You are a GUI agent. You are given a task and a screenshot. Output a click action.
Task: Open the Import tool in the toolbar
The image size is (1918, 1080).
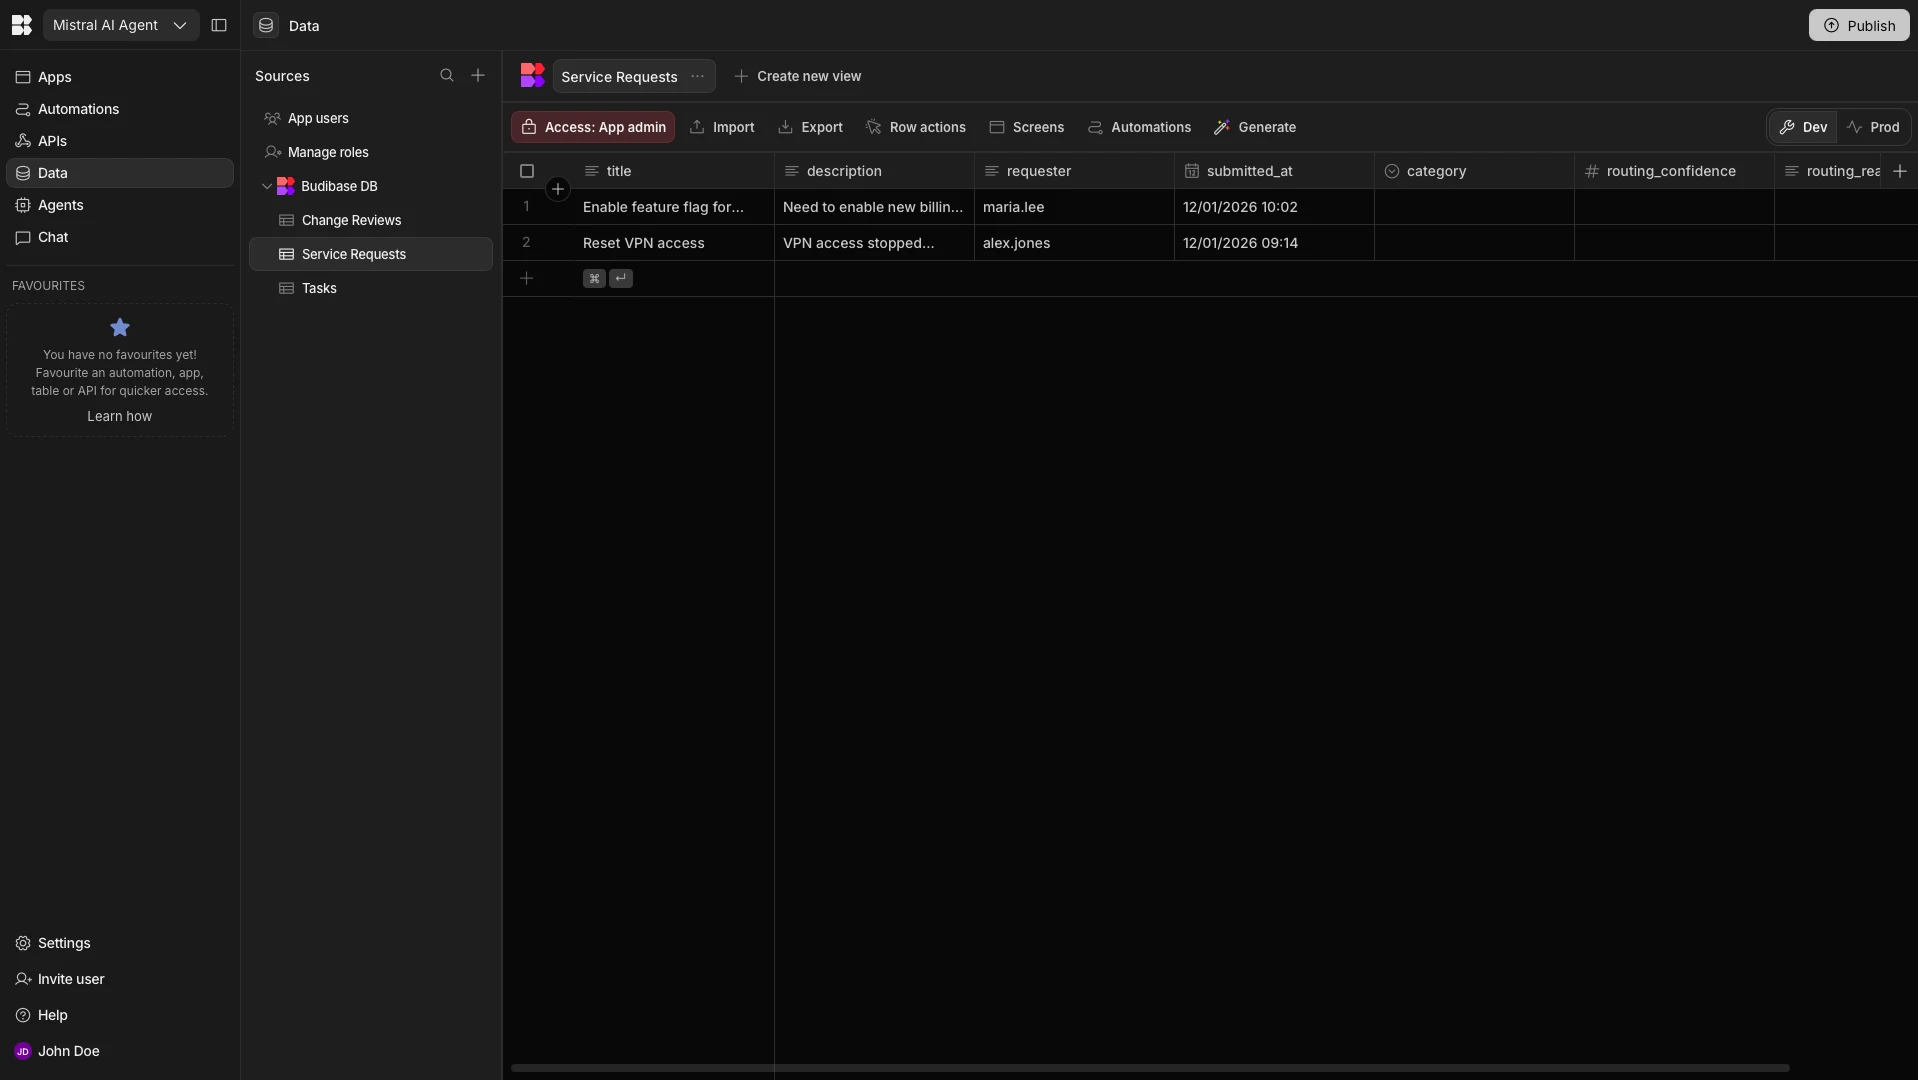(x=722, y=127)
